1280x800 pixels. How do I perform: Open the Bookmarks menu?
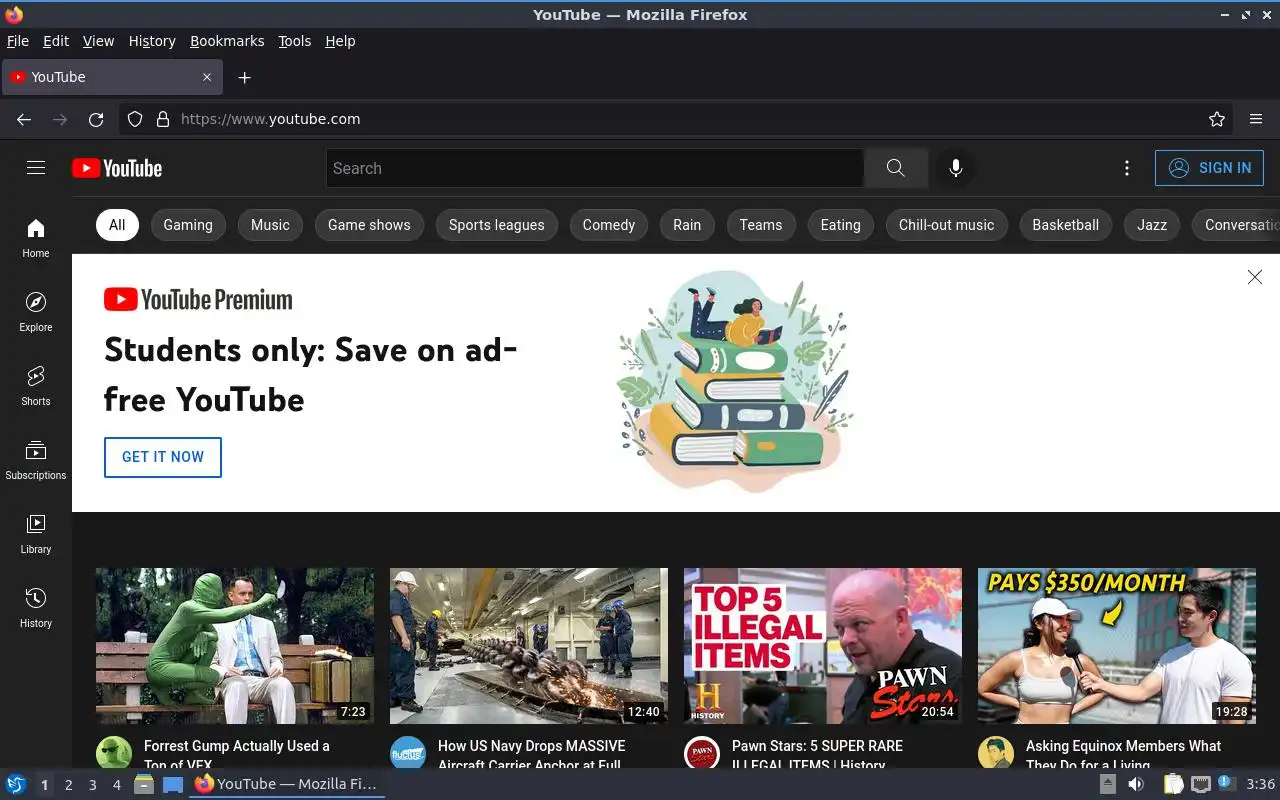tap(227, 41)
